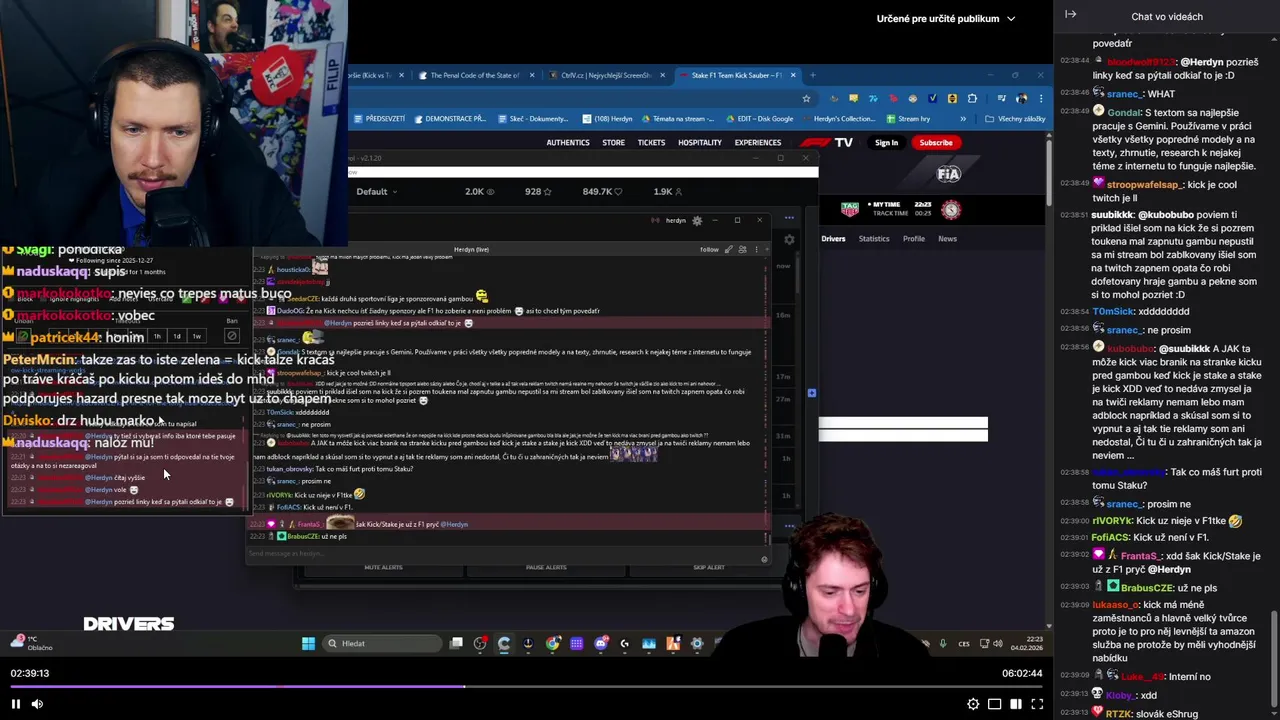Open Discord icon in the streamed taskbar
Viewport: 1280px width, 720px height.
(x=600, y=643)
